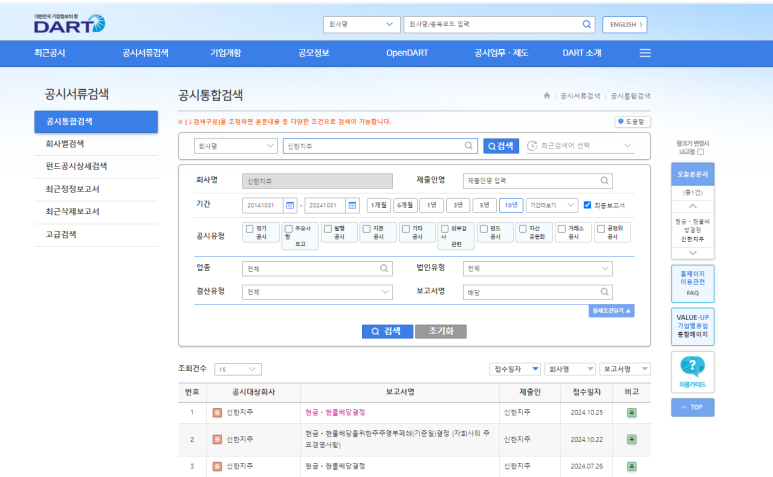The height and width of the screenshot is (477, 773).
Task: Click company info icon in row 2
Action: pos(217,439)
